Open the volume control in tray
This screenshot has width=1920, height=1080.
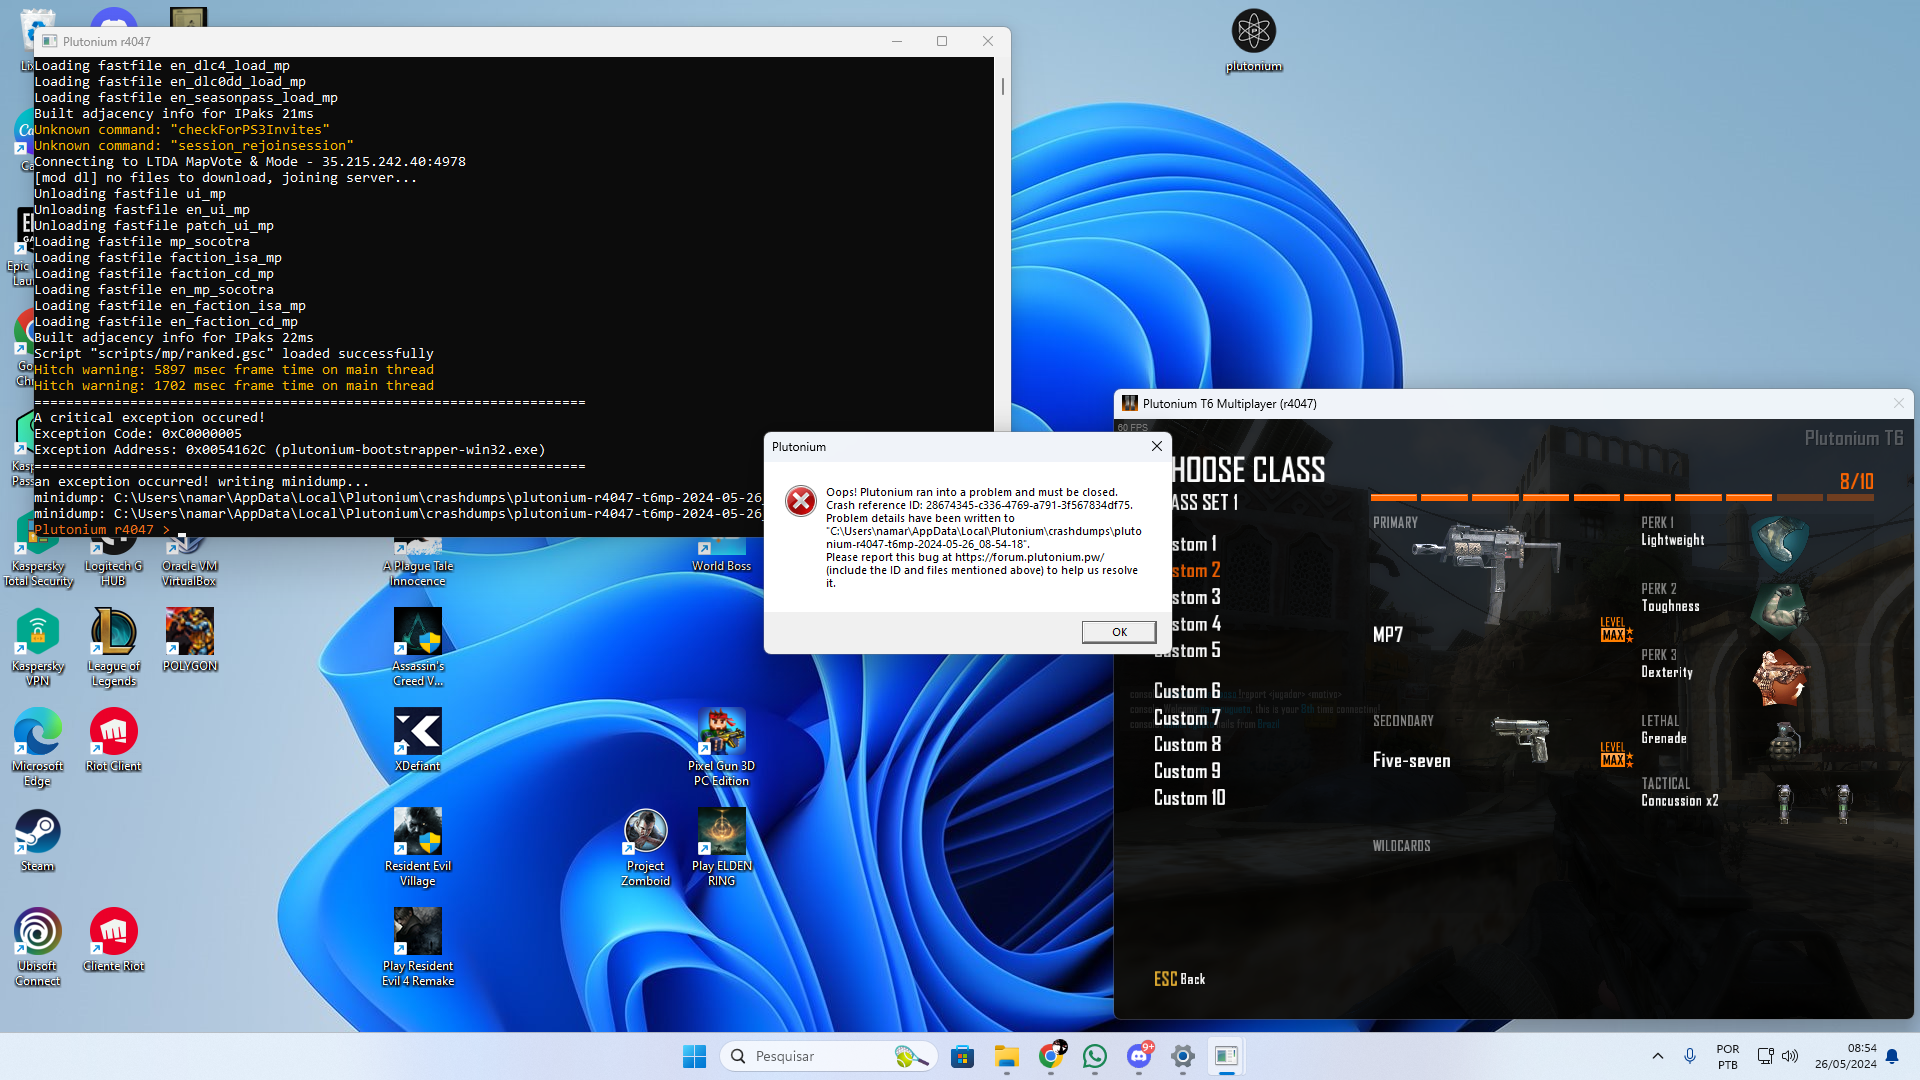[1790, 1056]
